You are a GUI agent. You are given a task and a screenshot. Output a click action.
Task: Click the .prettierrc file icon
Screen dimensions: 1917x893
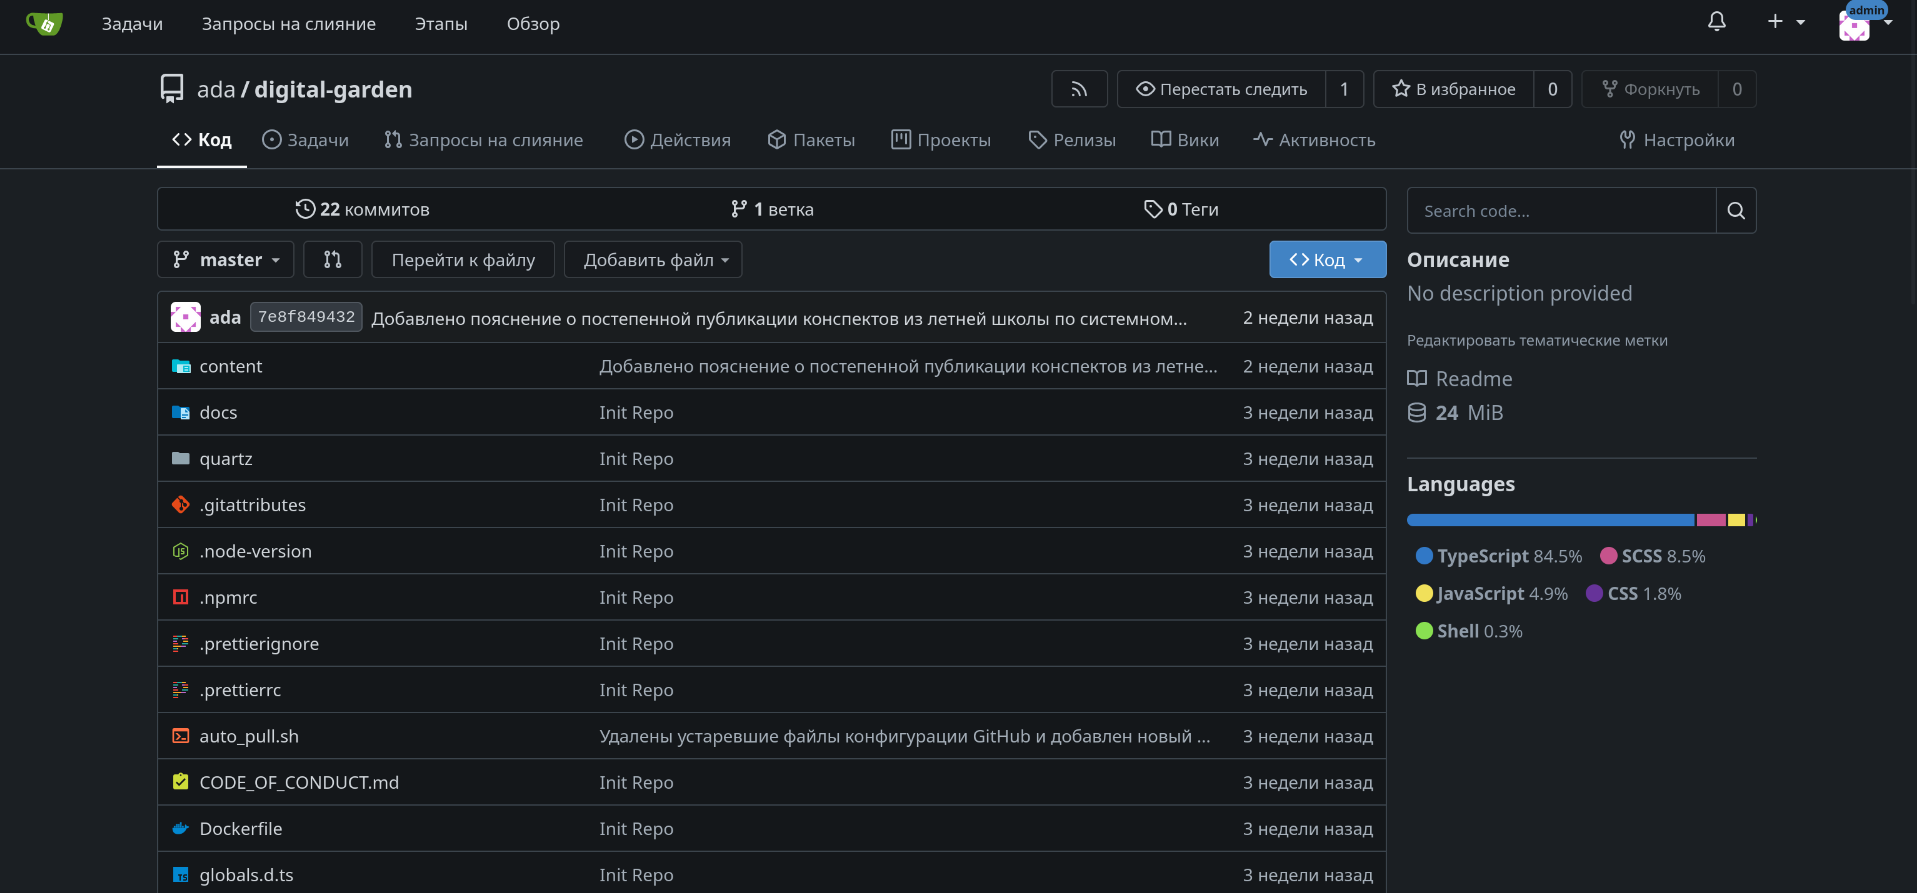pos(181,689)
